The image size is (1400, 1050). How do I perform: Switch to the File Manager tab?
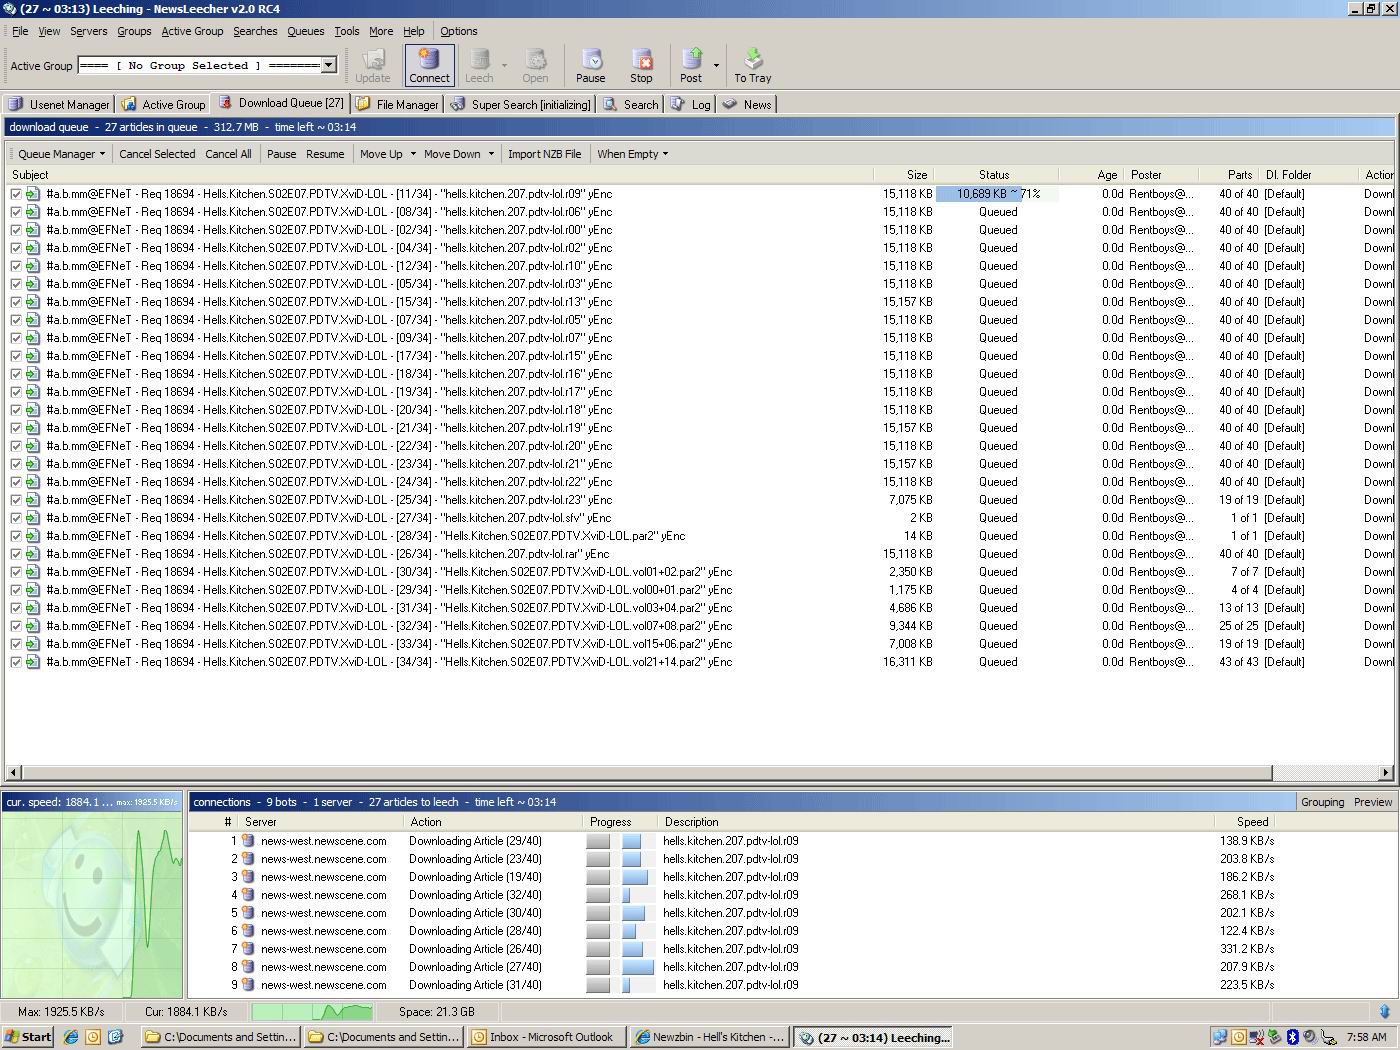click(398, 104)
